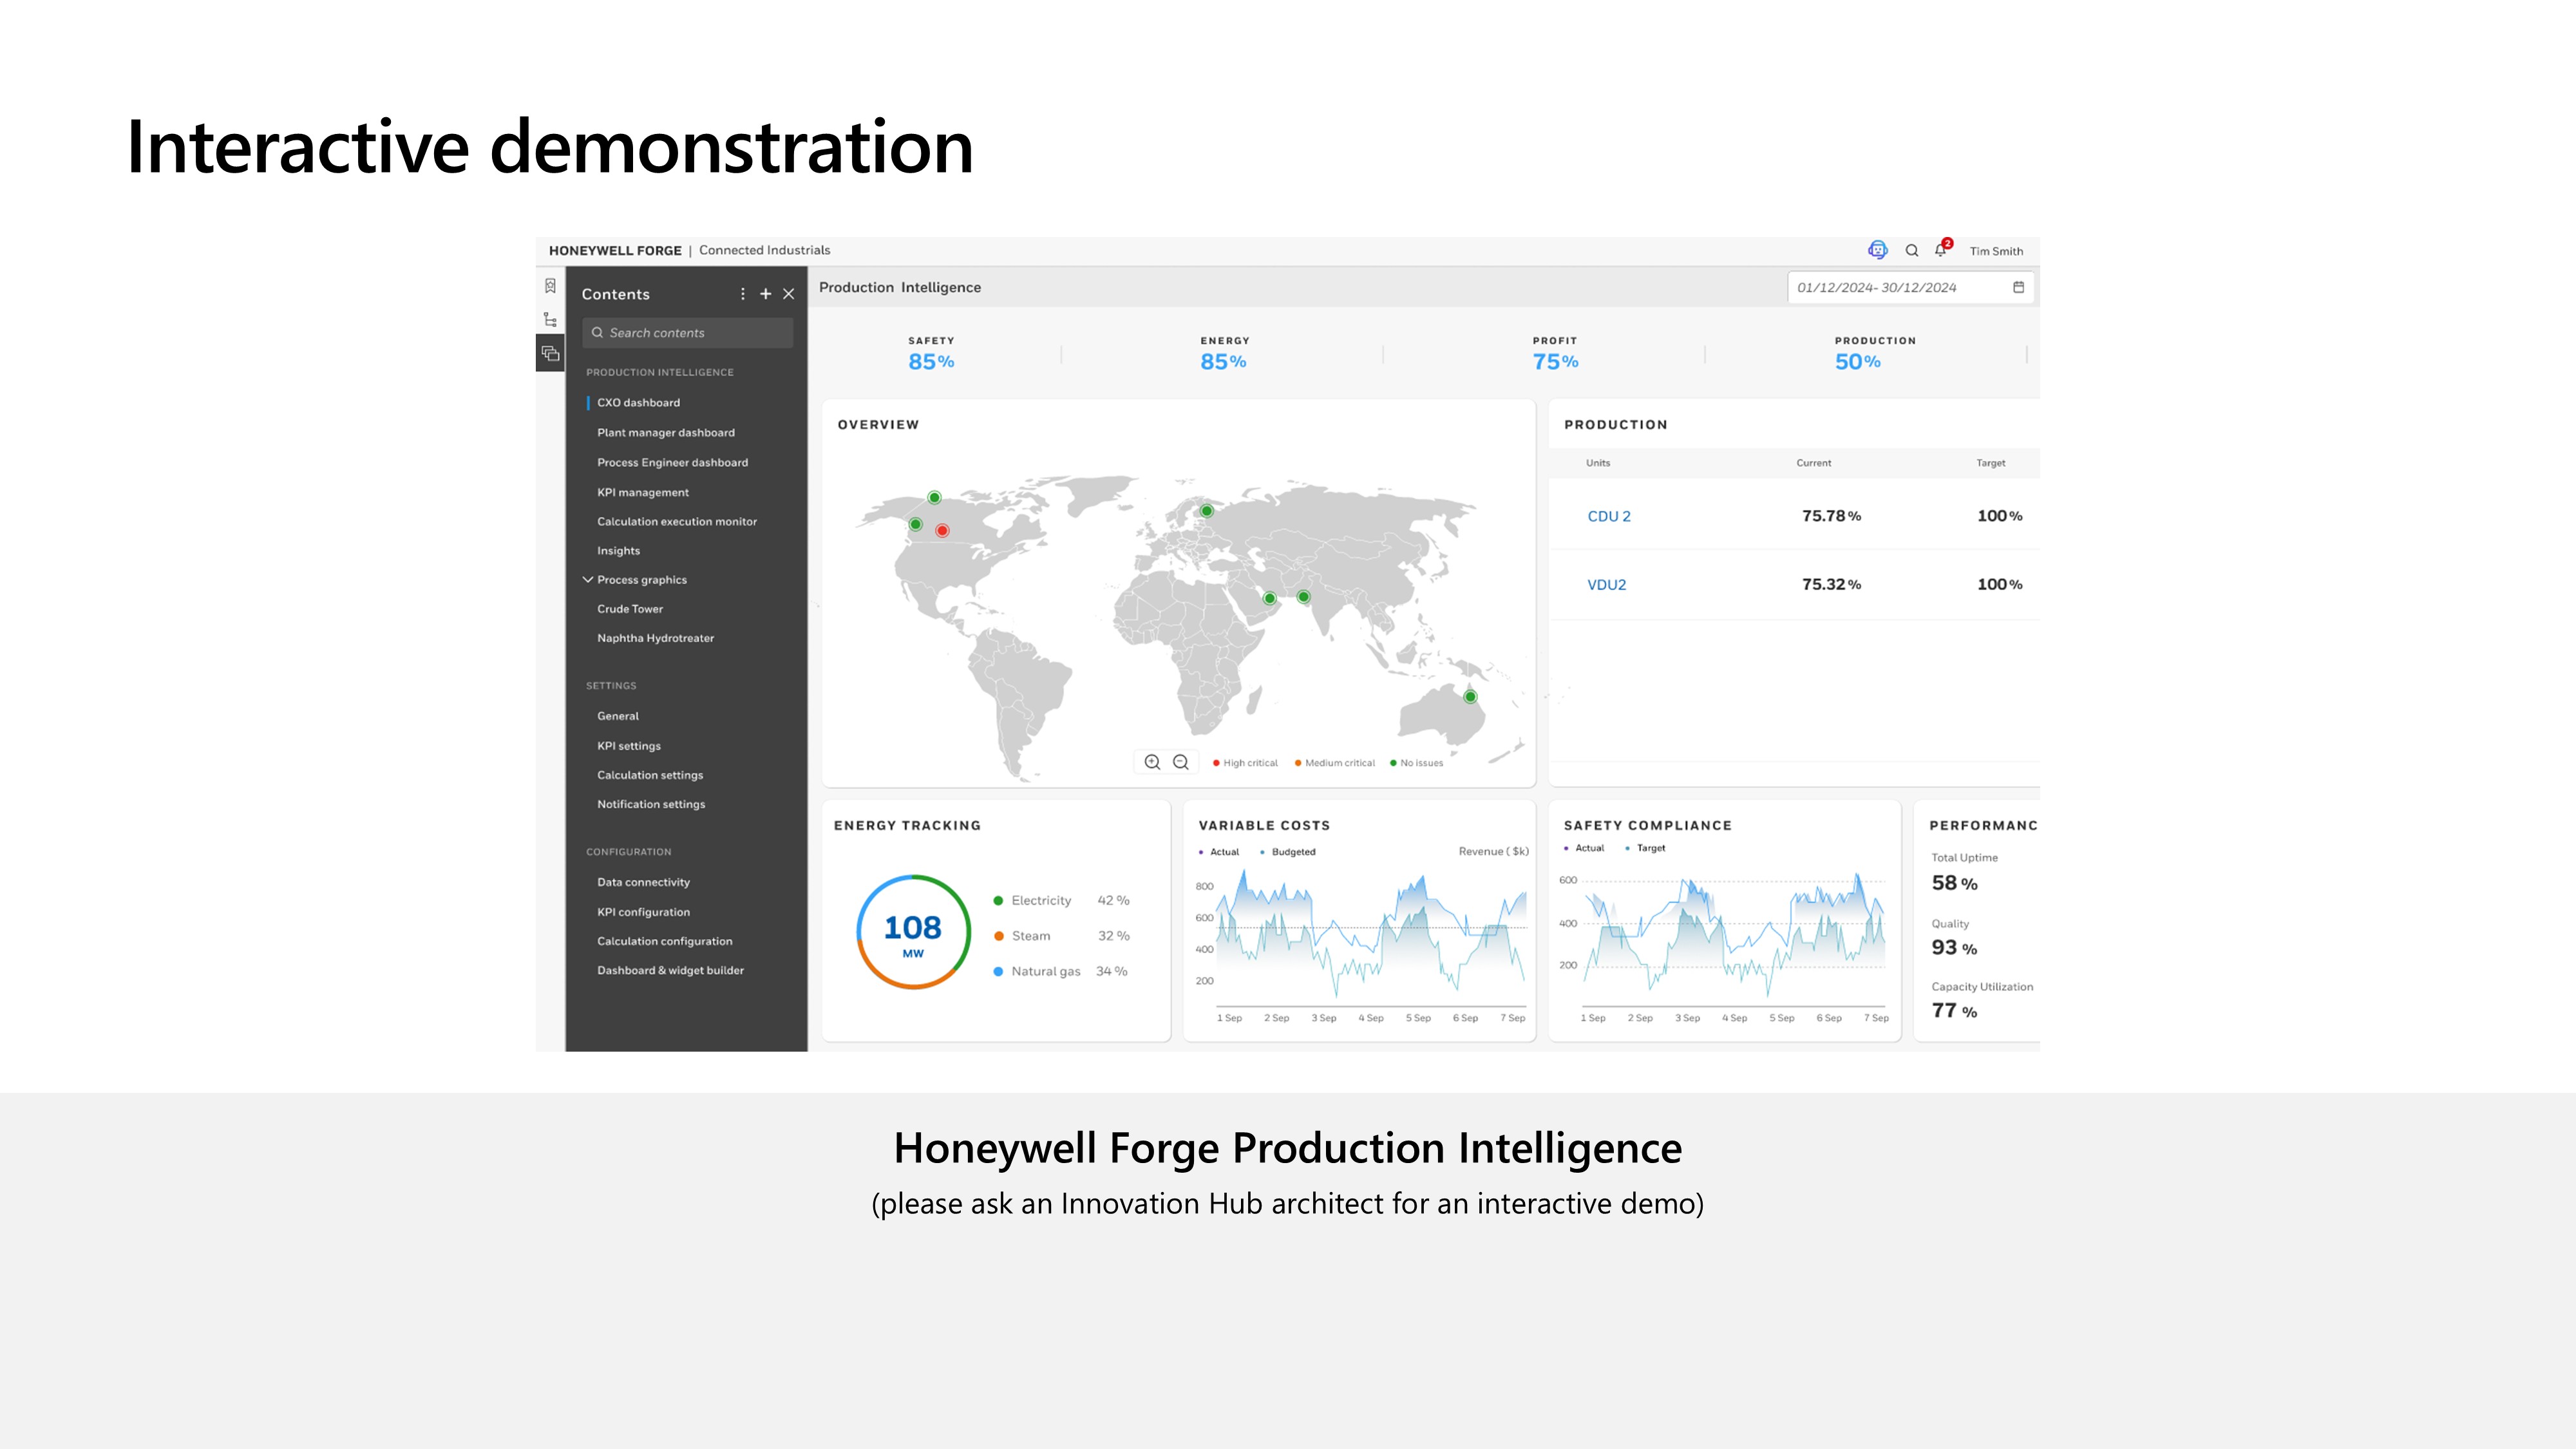Open the CDU 2 unit link

point(1609,516)
